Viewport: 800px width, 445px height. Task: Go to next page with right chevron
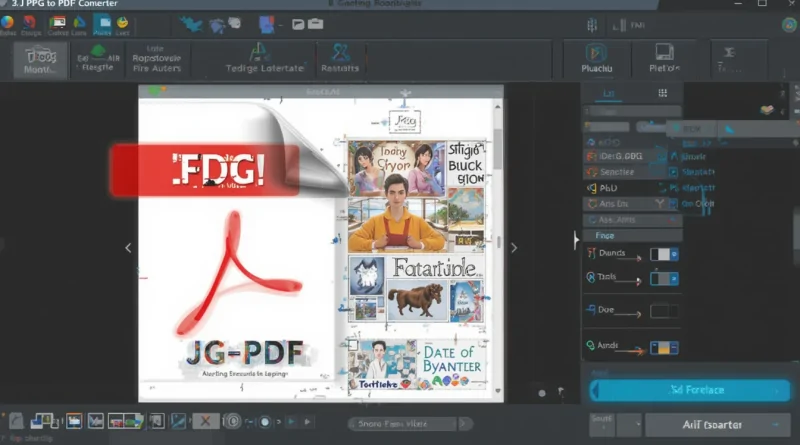(x=514, y=248)
